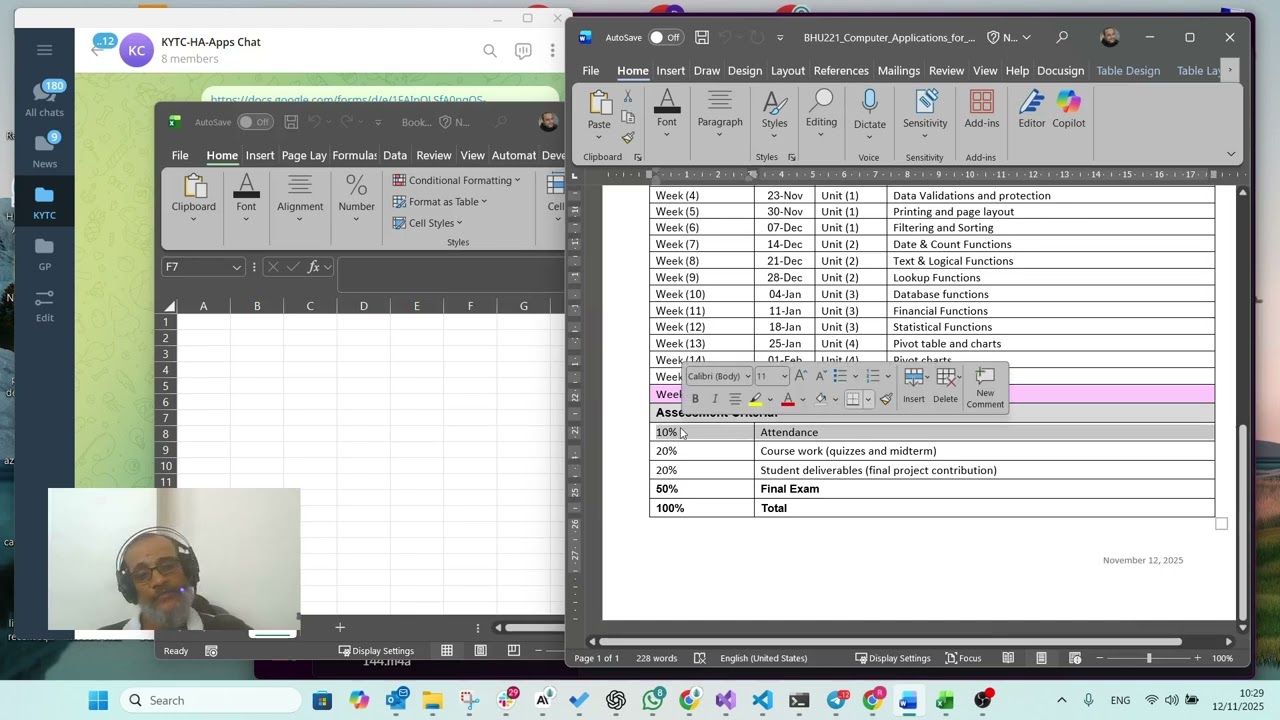
Task: Click the alignment icon in mini toolbar
Action: coord(735,399)
